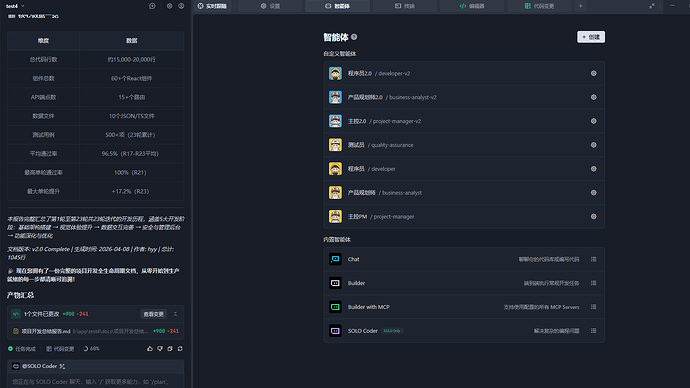Switch to the 代码变更 tab
This screenshot has width=690, height=388.
tap(540, 6)
